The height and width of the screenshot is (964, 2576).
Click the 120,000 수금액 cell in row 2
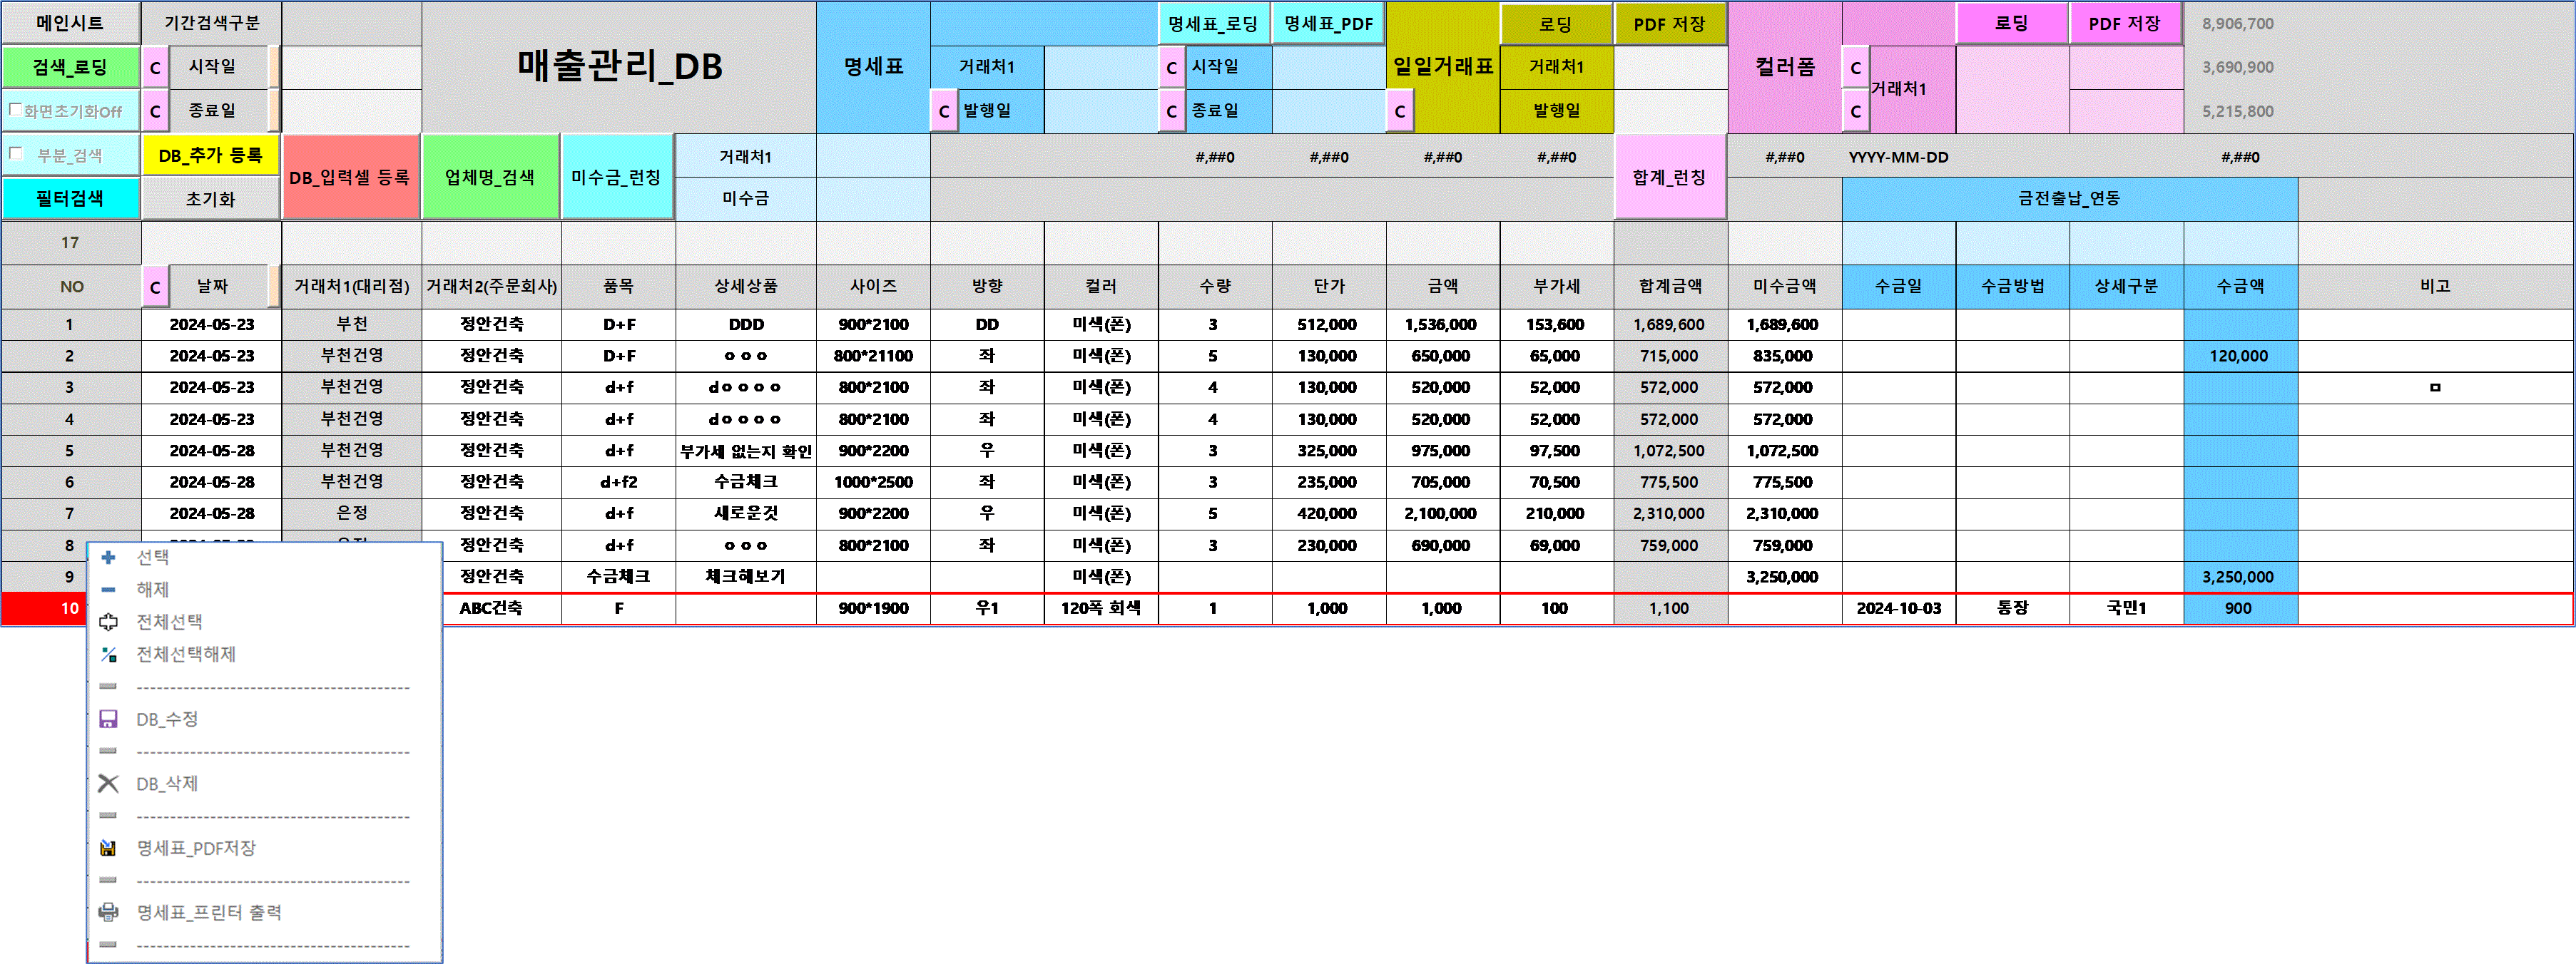2239,356
